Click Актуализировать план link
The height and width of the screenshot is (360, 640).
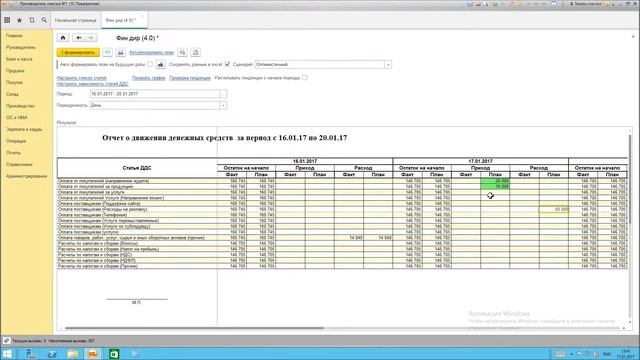pyautogui.click(x=151, y=52)
